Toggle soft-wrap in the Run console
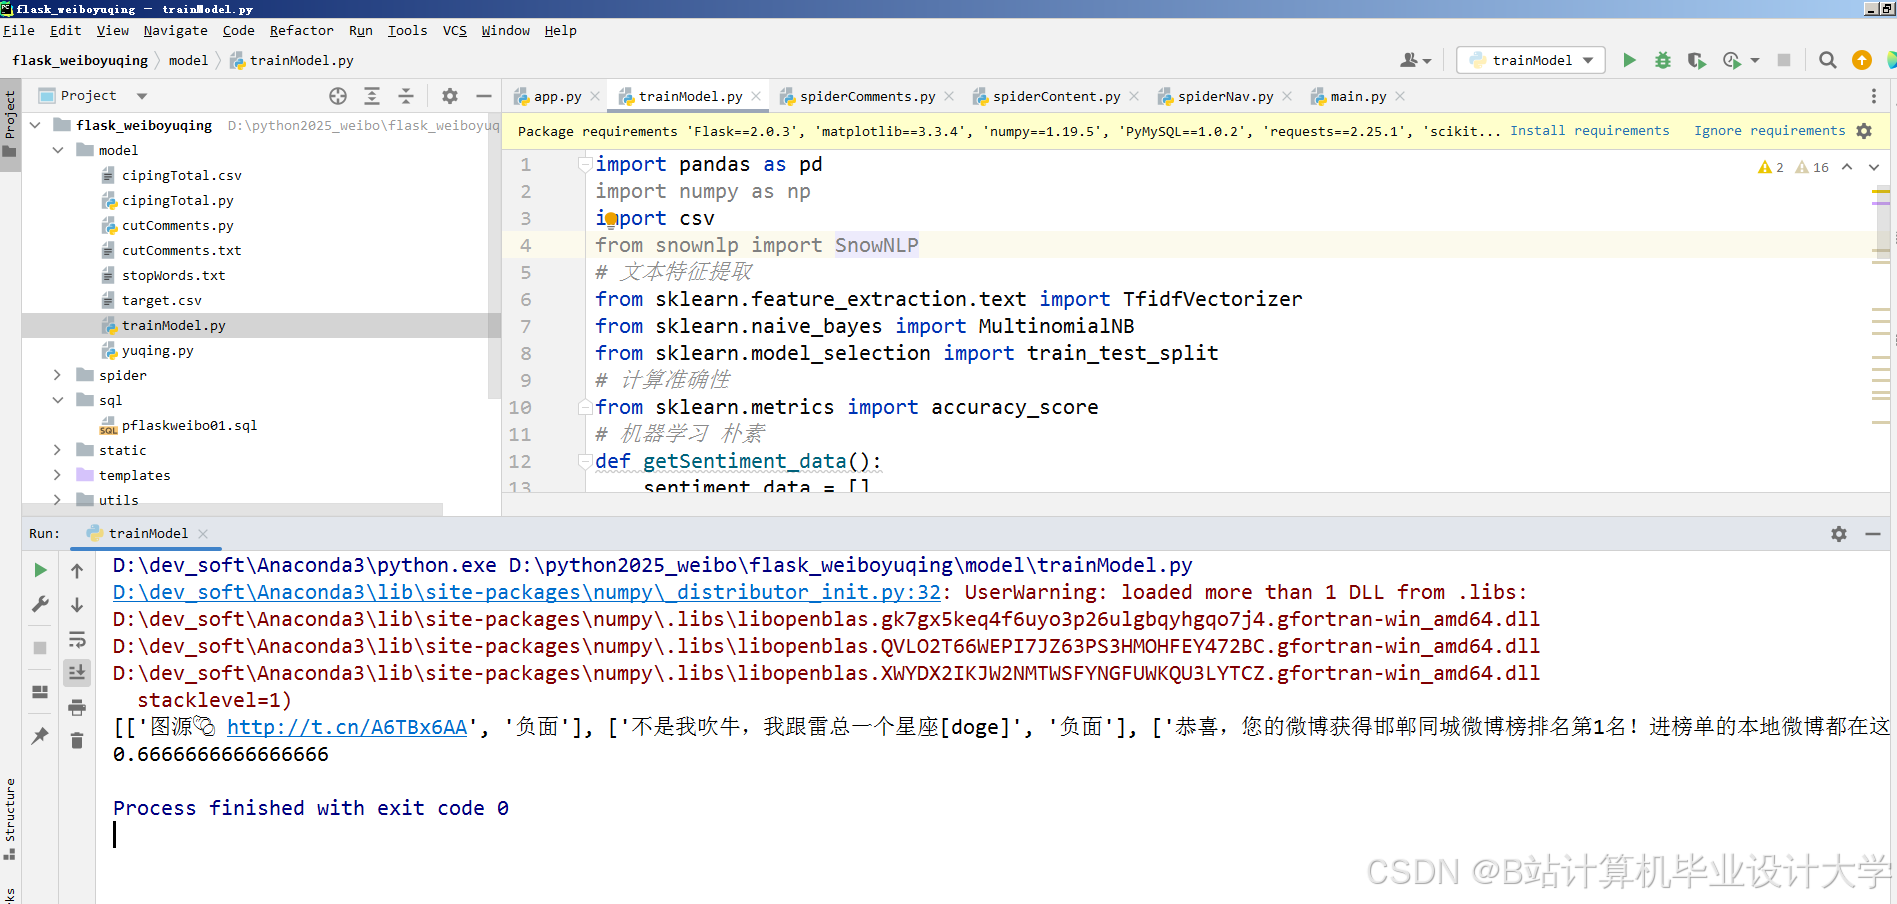 pyautogui.click(x=77, y=639)
